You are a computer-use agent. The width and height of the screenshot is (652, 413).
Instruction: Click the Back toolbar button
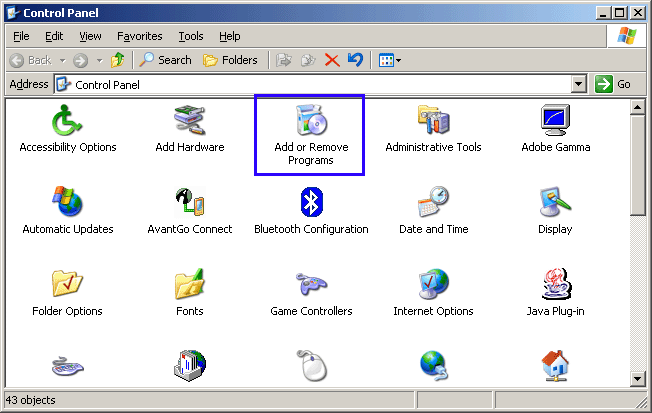tap(31, 61)
